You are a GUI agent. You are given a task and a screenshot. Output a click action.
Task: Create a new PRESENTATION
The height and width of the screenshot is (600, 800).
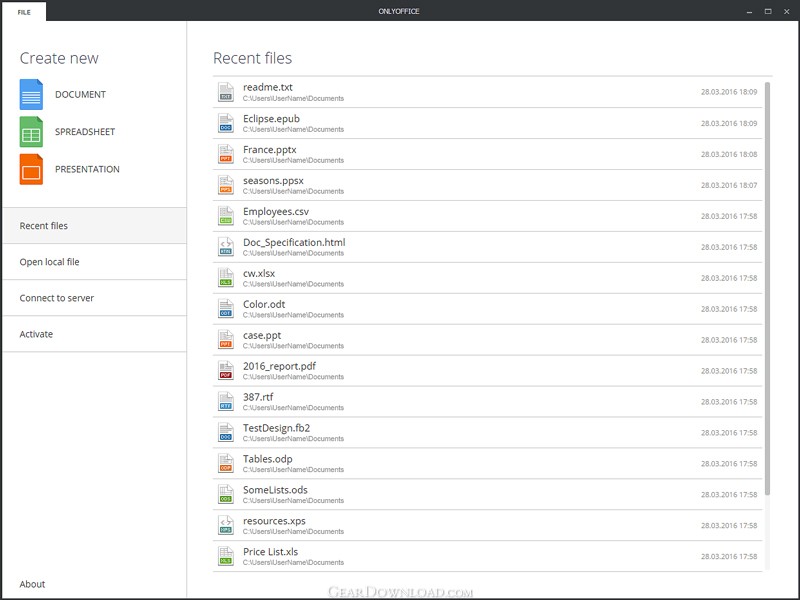(x=87, y=169)
